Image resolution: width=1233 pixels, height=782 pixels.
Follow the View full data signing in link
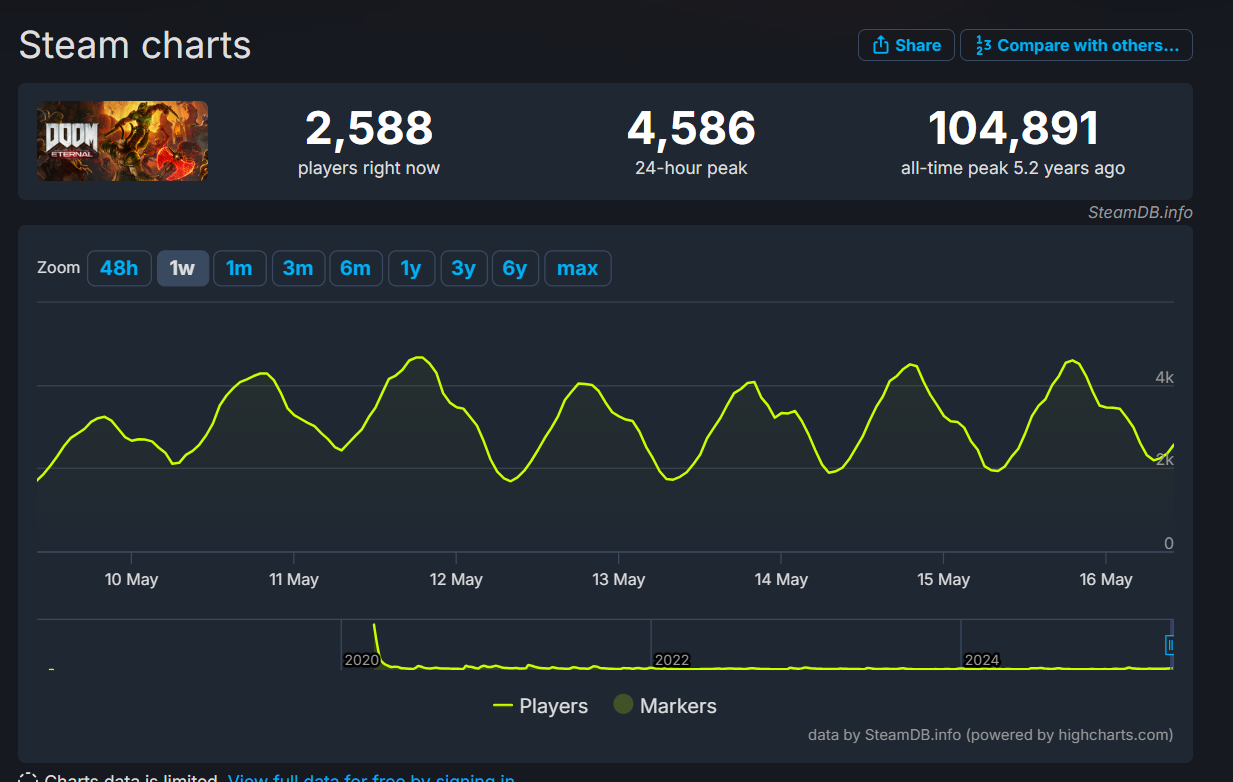pyautogui.click(x=371, y=779)
